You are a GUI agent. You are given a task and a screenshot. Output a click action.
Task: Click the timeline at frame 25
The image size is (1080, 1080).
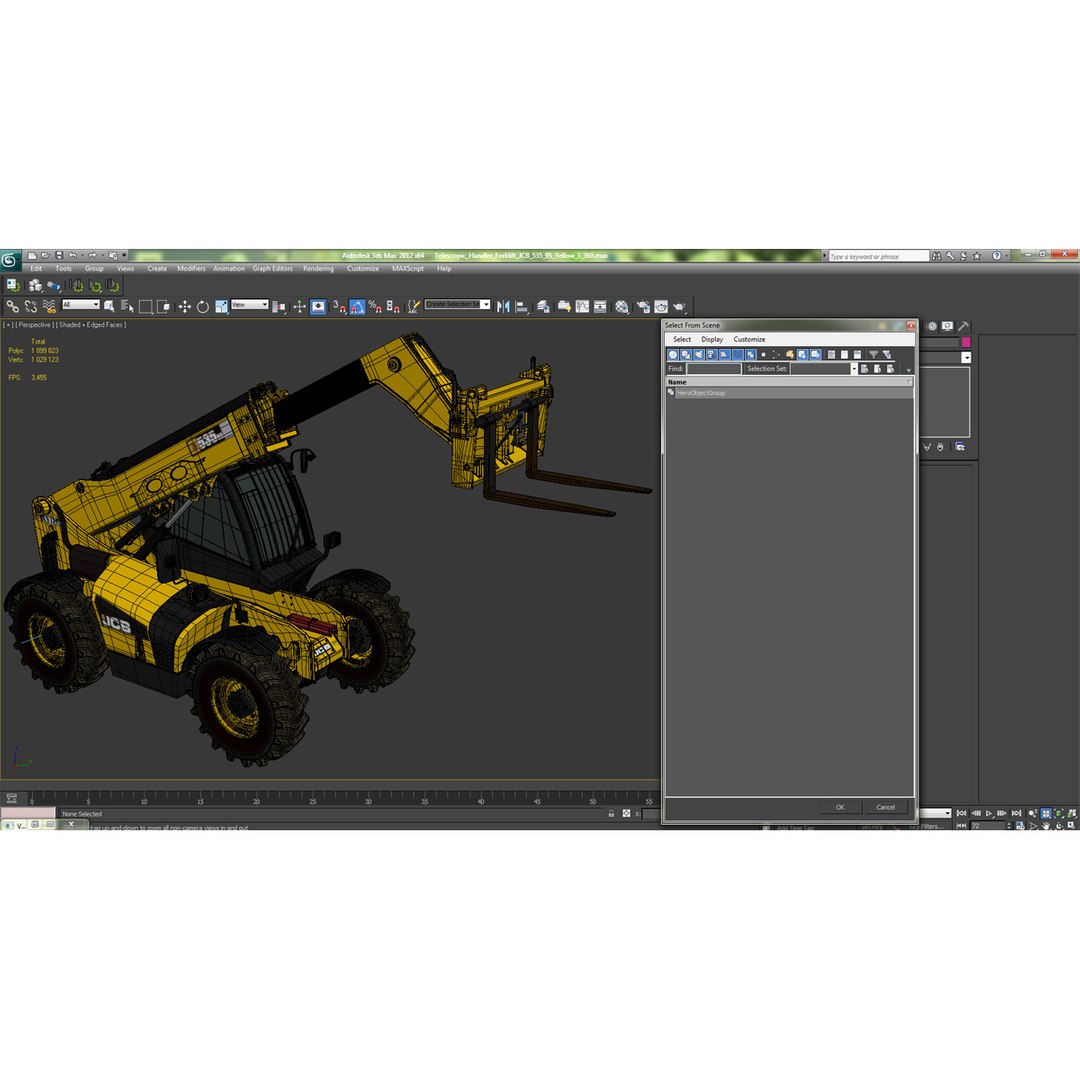[x=313, y=799]
